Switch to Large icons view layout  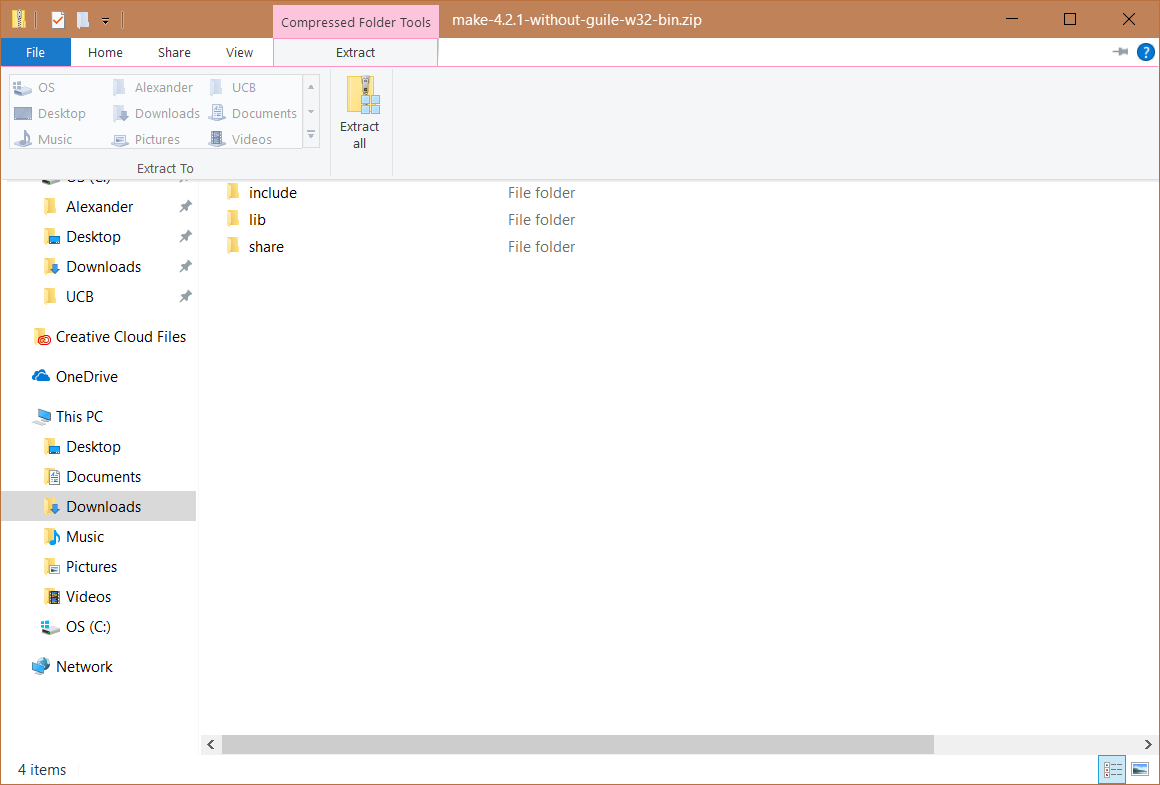tap(1139, 769)
